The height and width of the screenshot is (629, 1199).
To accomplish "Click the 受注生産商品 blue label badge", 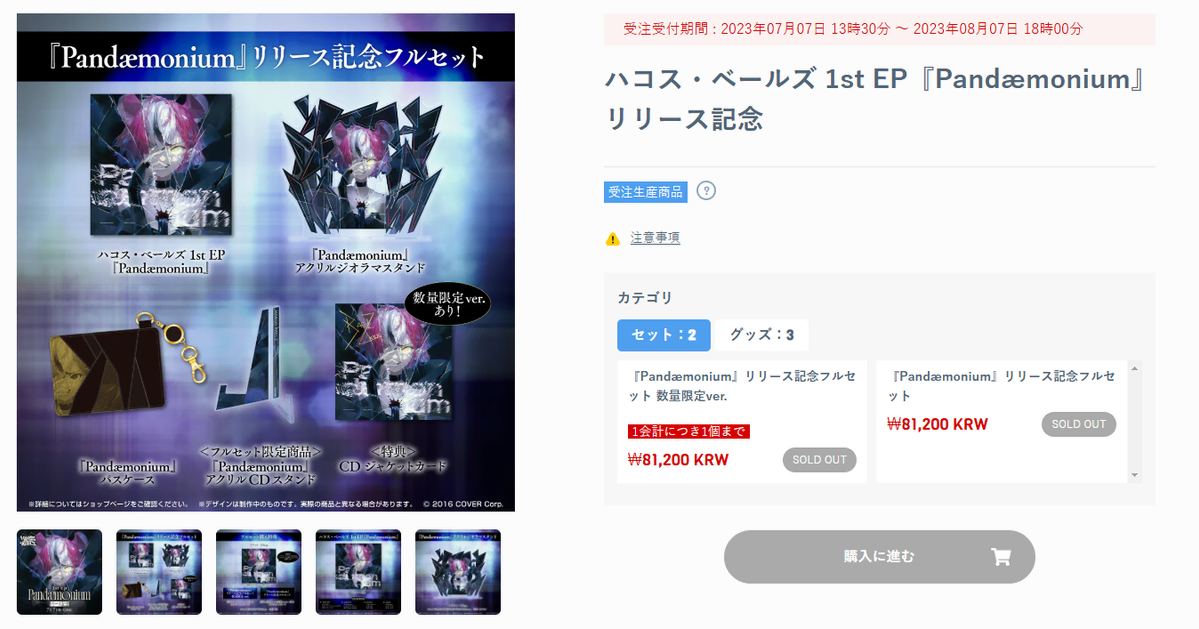I will click(x=645, y=192).
